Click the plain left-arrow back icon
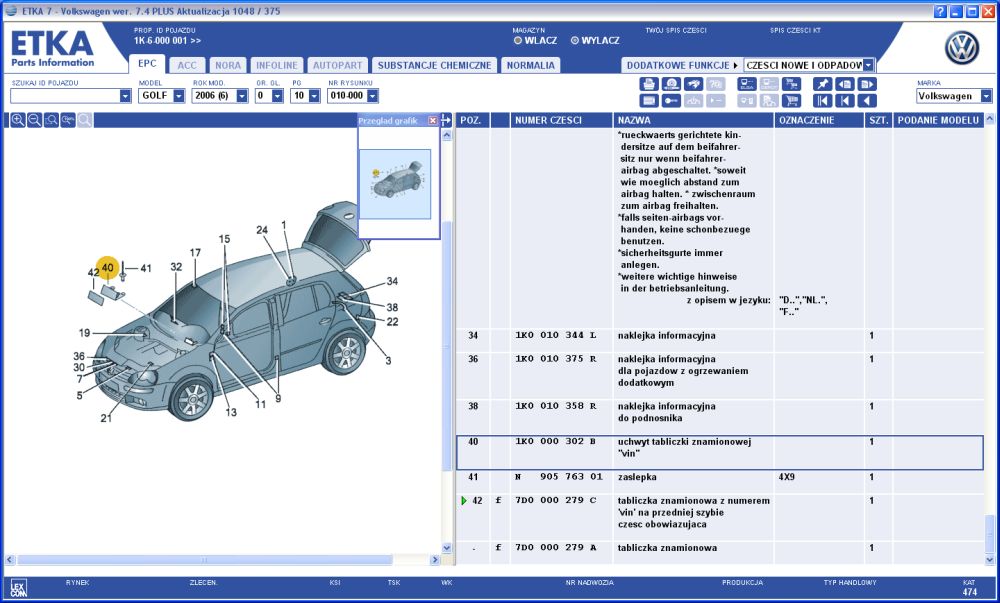The width and height of the screenshot is (1000, 603). point(867,101)
